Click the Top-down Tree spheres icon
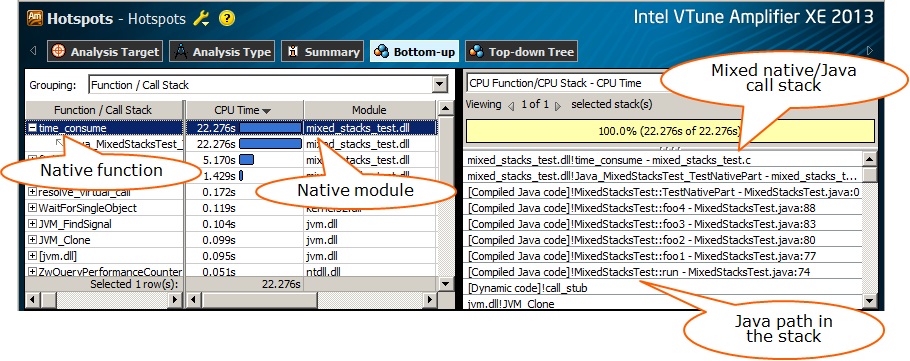This screenshot has height=361, width=910. 476,52
